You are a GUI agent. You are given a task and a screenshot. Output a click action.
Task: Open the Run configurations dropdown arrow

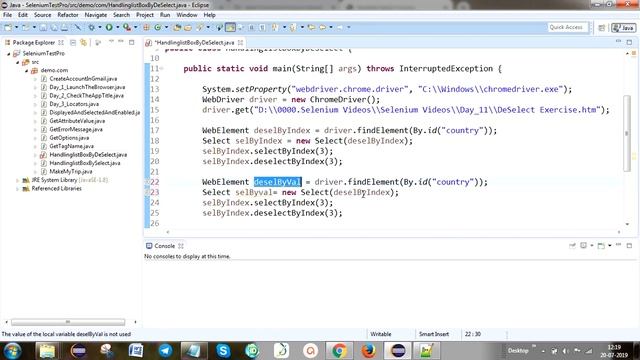[x=118, y=27]
